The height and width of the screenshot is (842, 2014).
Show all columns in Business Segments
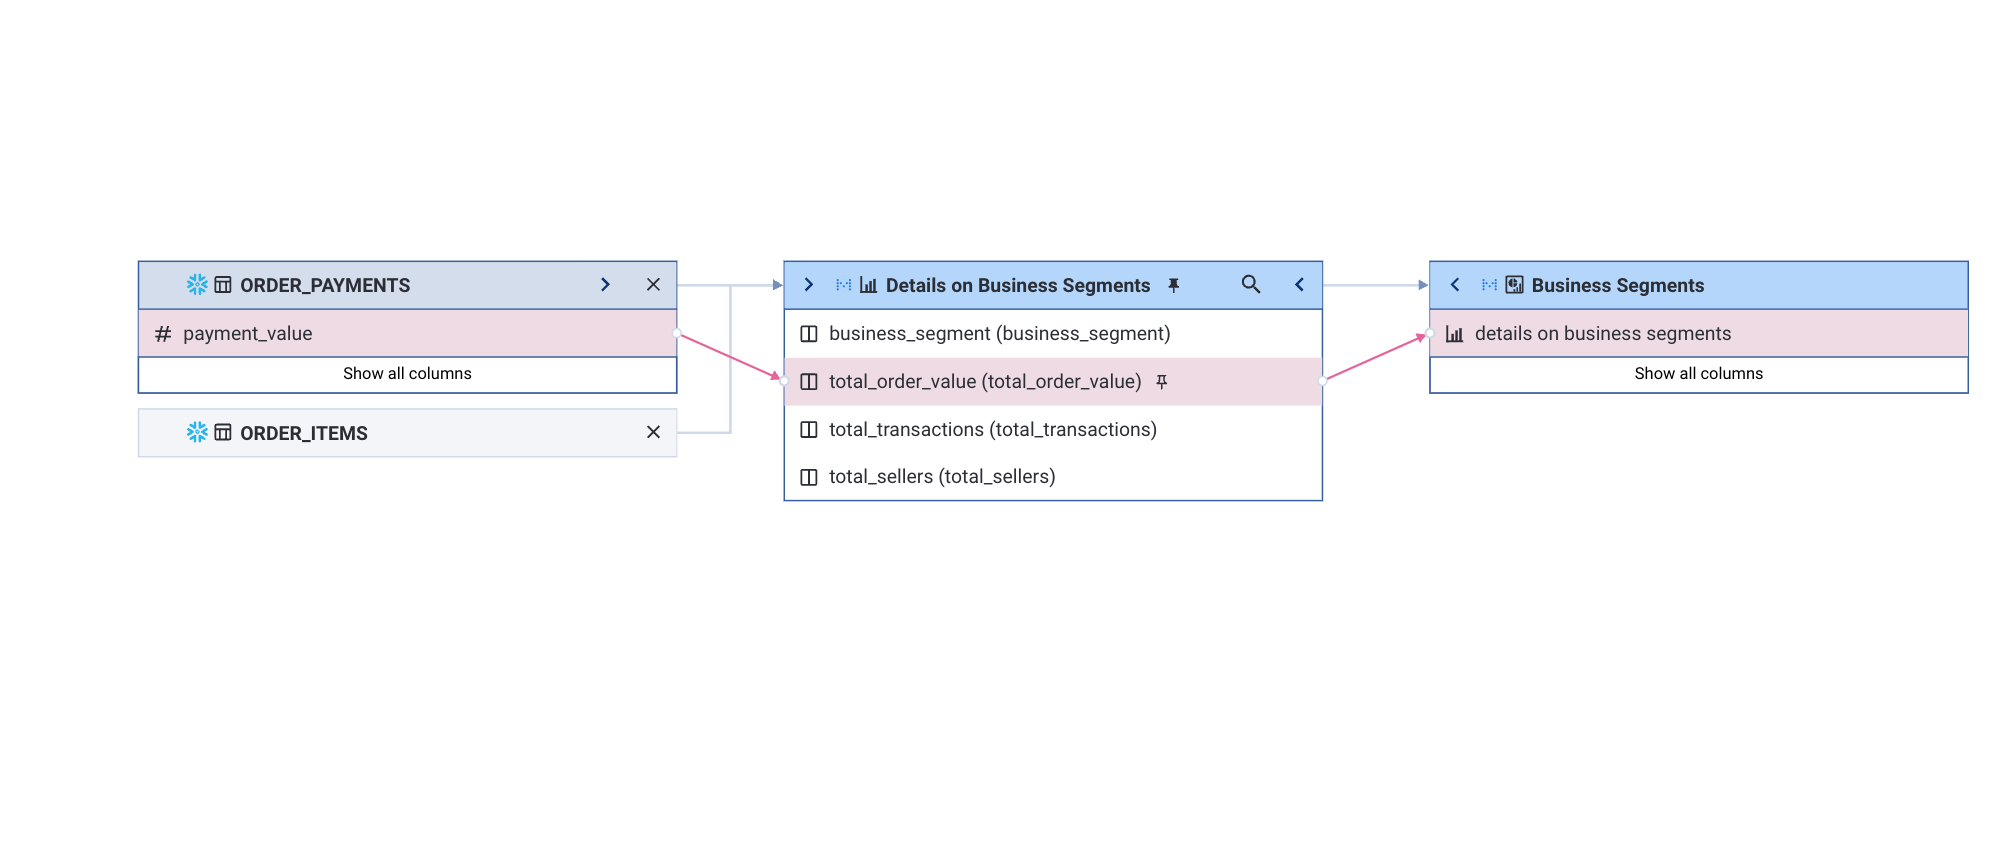[x=1698, y=374]
